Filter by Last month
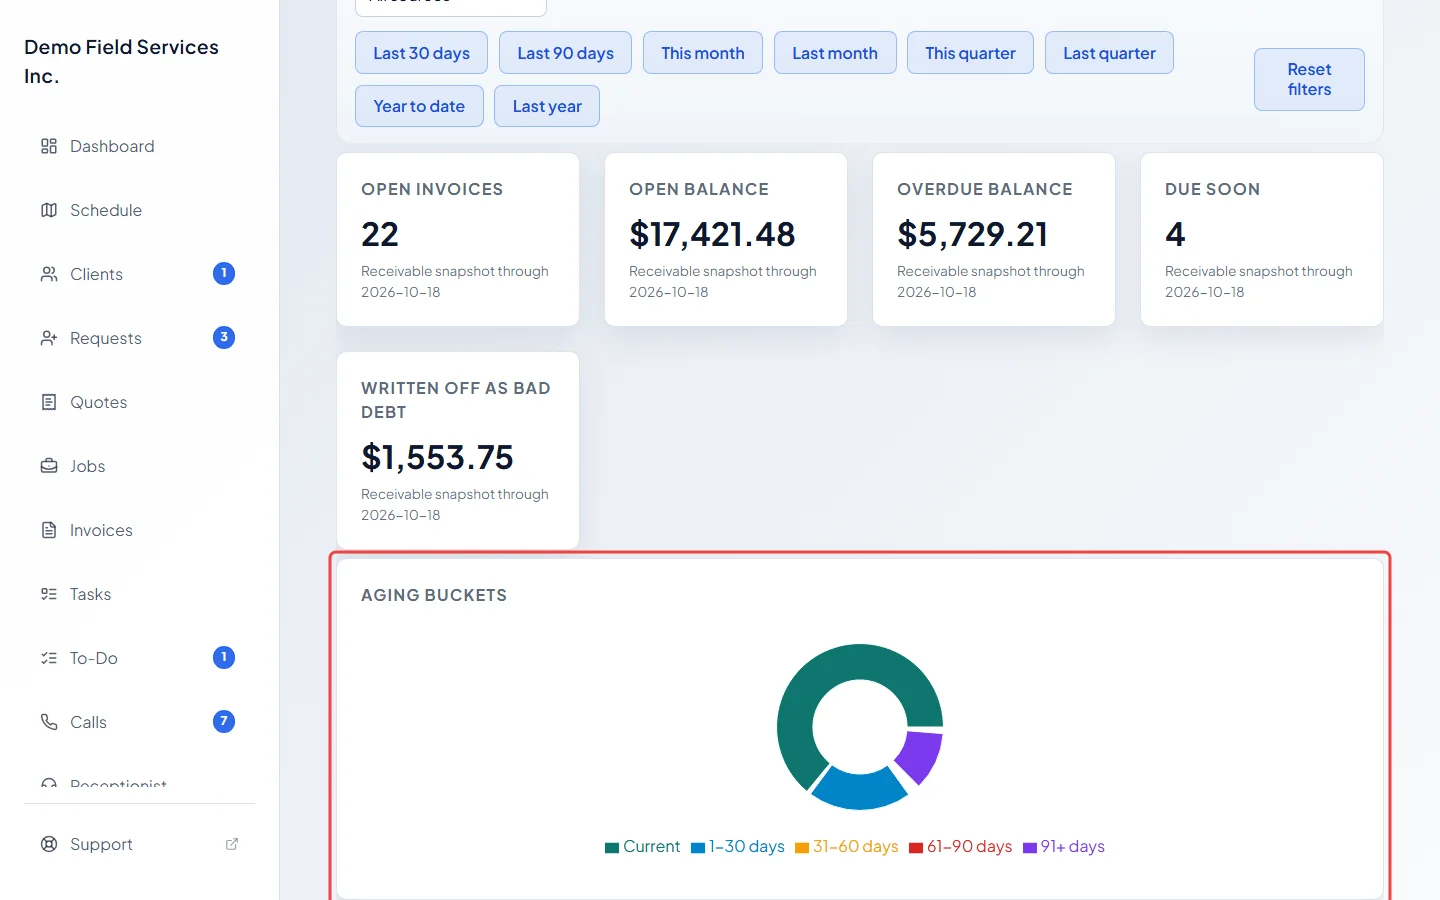The height and width of the screenshot is (900, 1440). click(x=835, y=53)
